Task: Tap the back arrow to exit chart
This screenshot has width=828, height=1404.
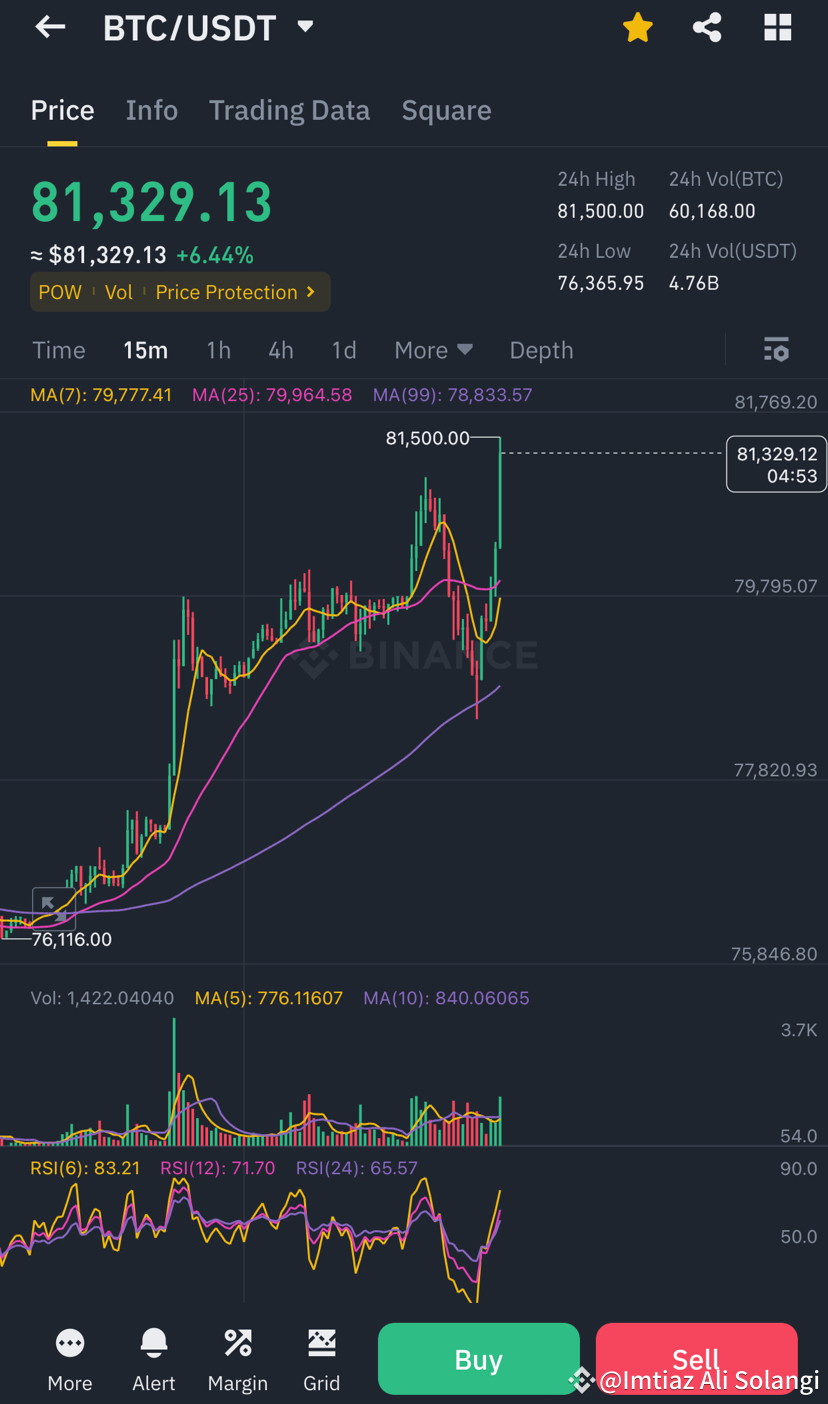Action: (49, 27)
